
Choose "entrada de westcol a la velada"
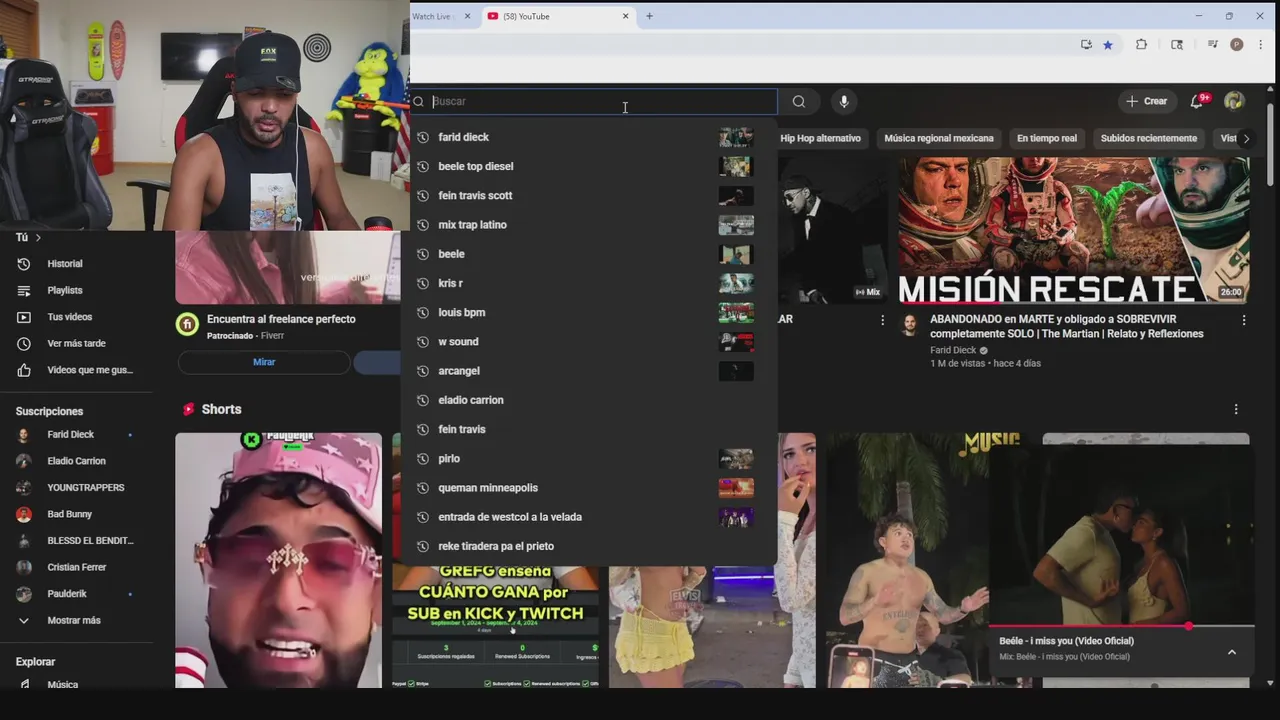[x=589, y=517]
